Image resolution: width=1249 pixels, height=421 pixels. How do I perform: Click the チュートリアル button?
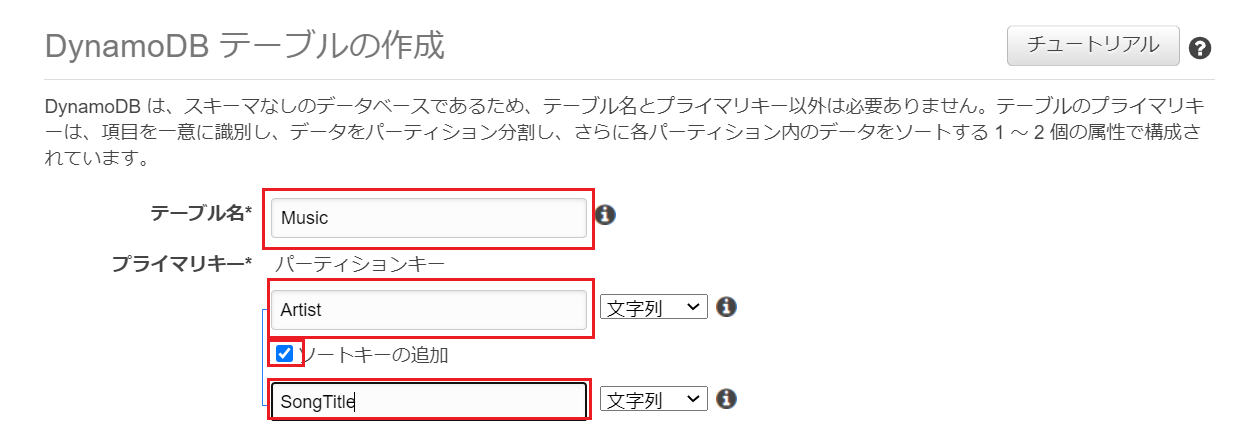click(x=1094, y=45)
